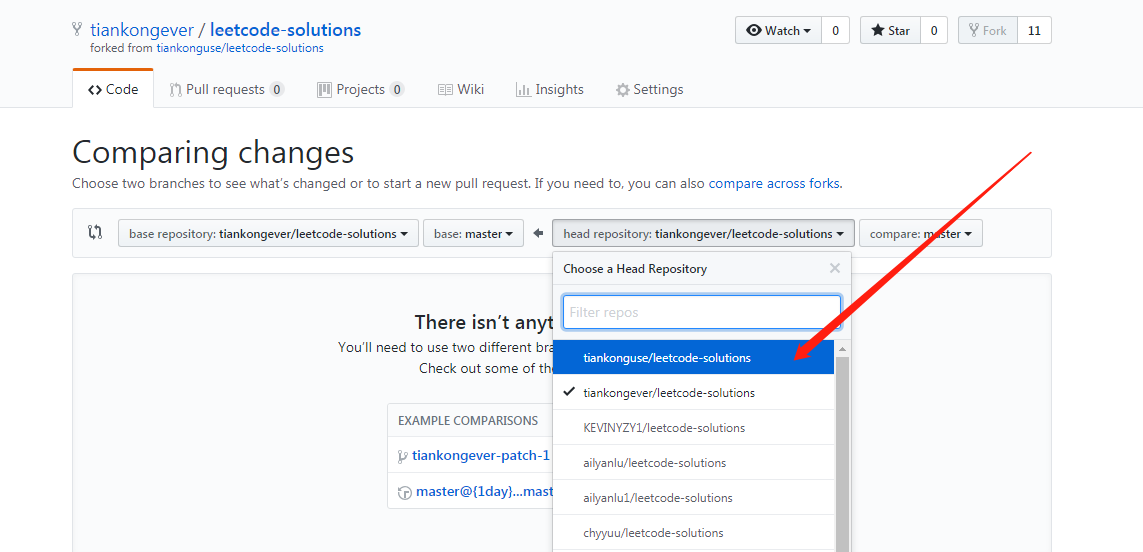Switch to the Code tab
The image size is (1143, 552).
[113, 90]
